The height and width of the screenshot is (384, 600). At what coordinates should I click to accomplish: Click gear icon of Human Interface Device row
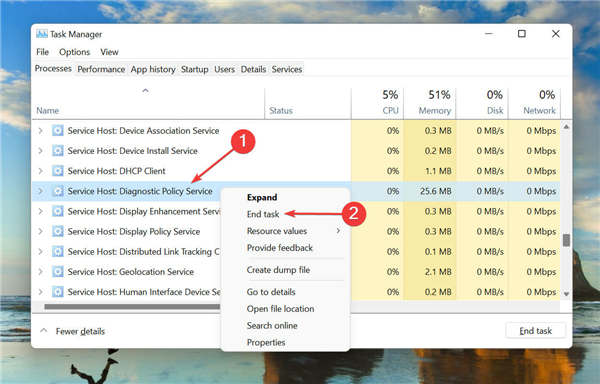(58, 292)
